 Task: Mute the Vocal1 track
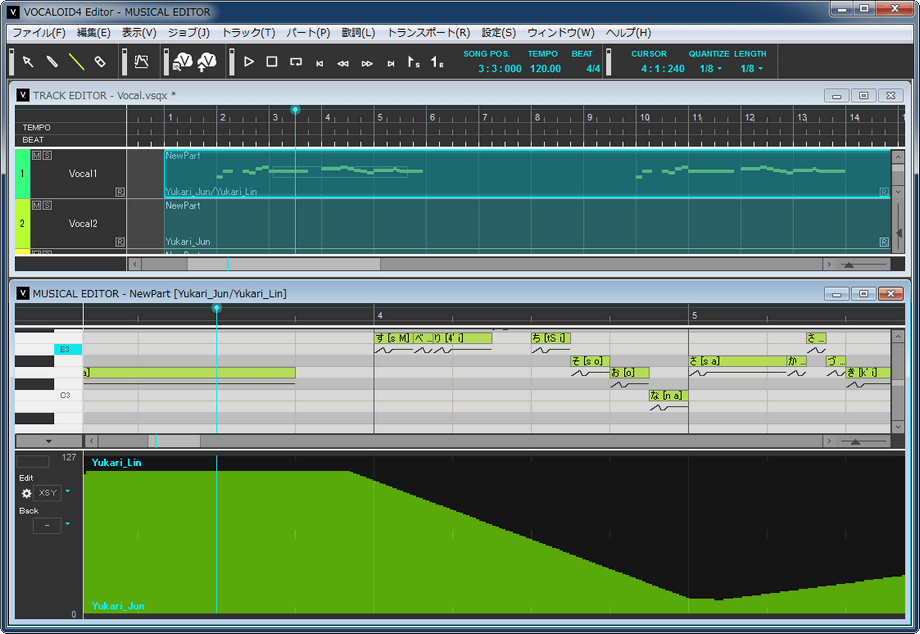point(36,155)
